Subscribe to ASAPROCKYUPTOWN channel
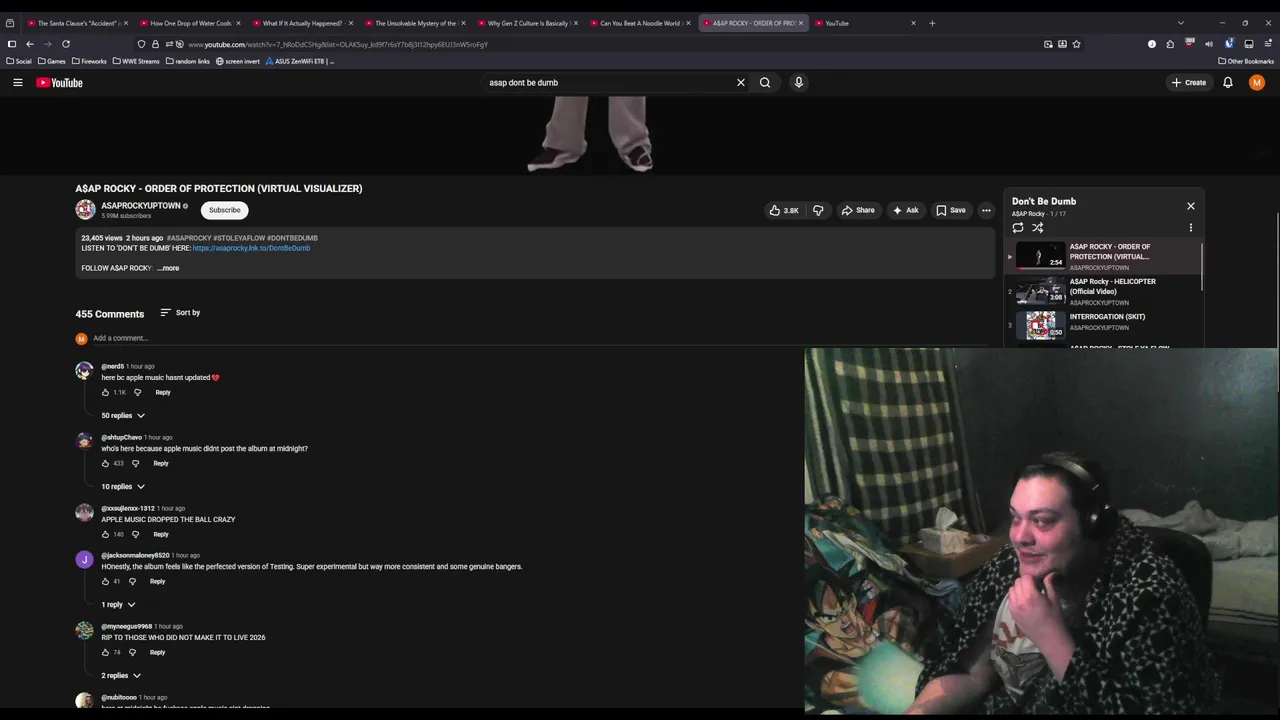1280x720 pixels. point(225,210)
